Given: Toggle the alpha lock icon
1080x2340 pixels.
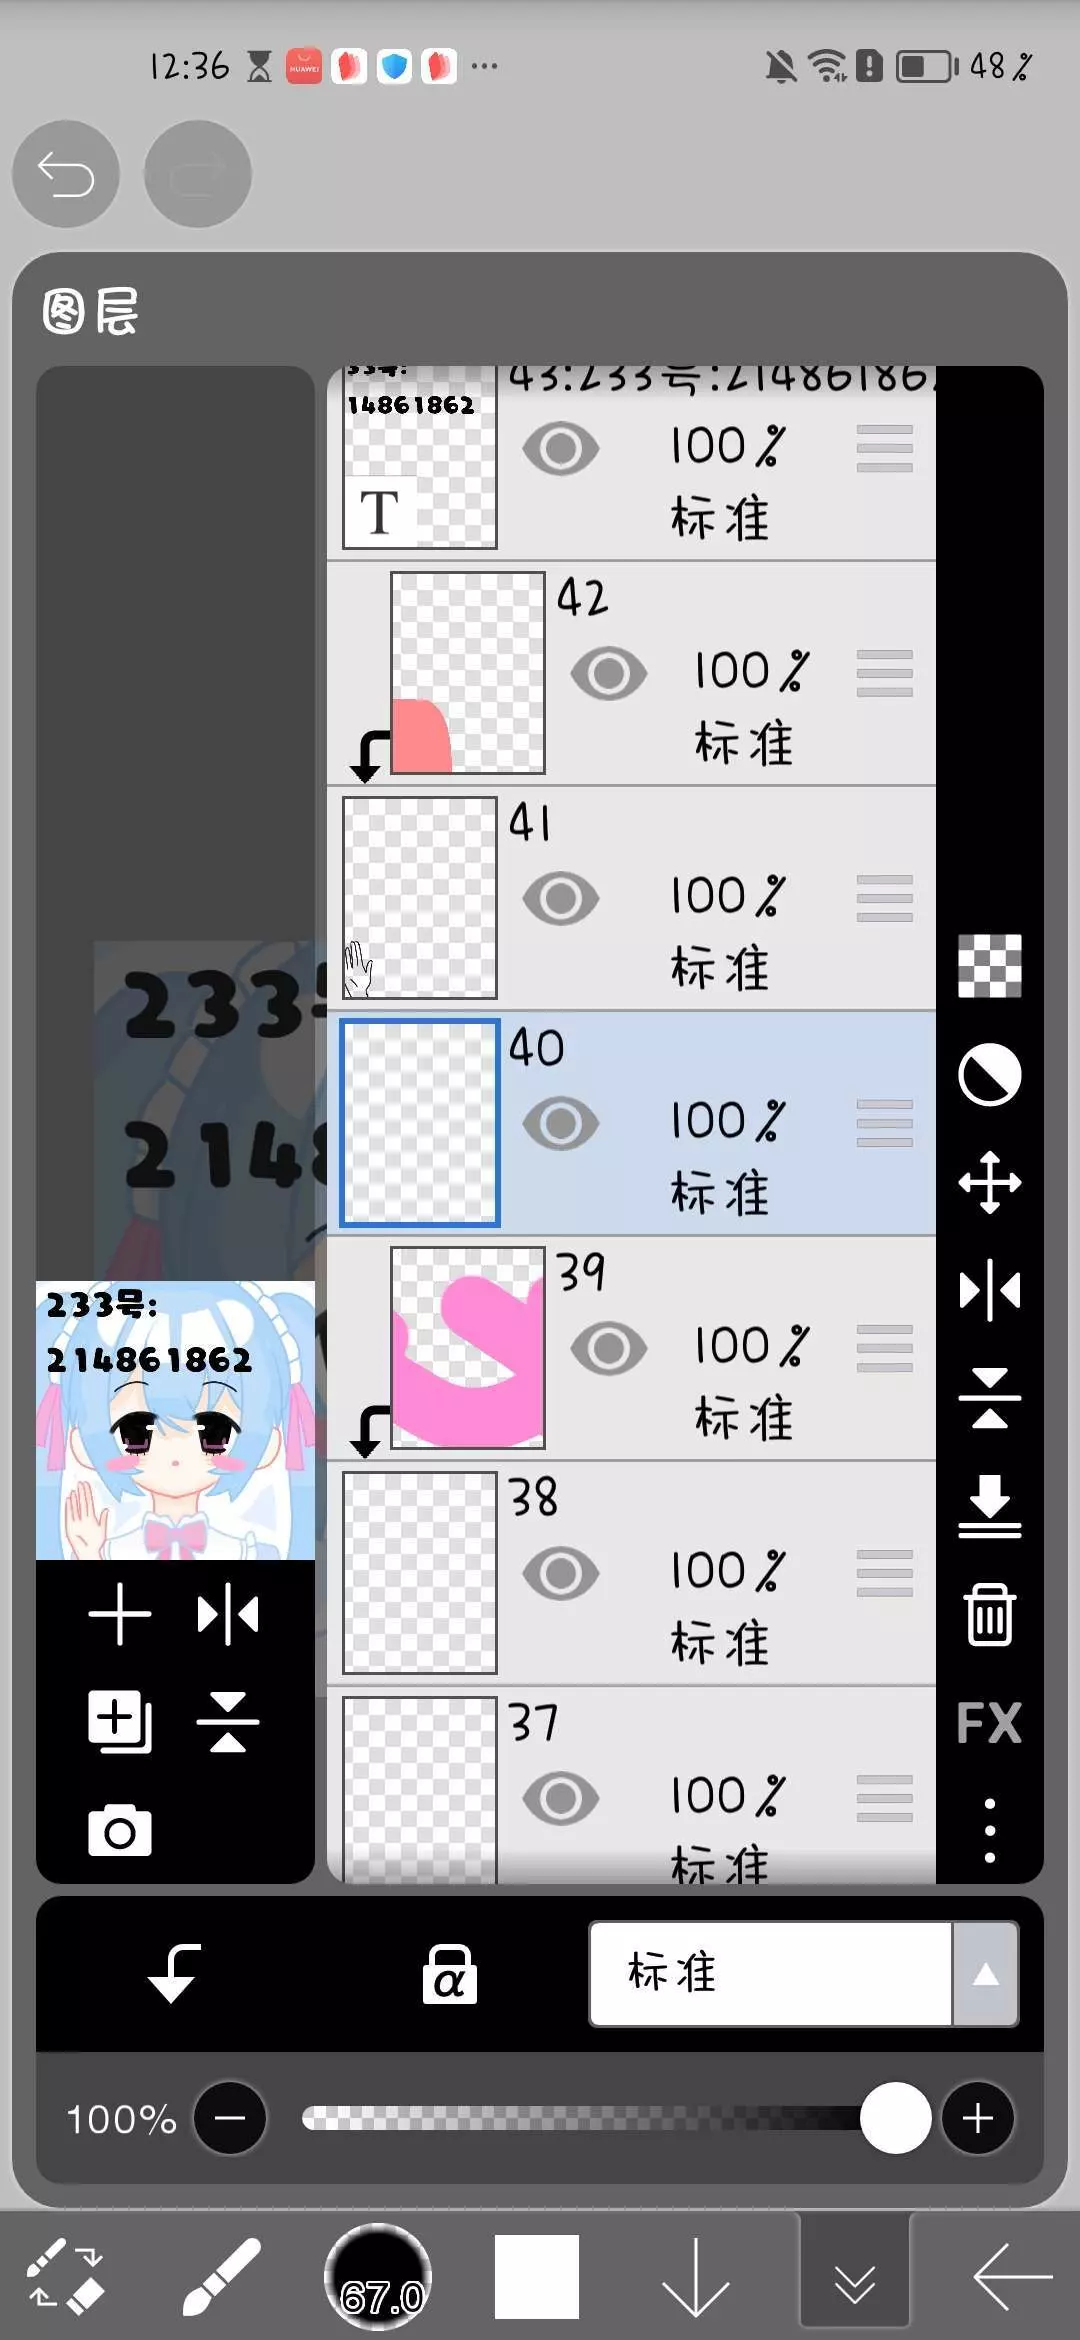Looking at the screenshot, I should click(x=449, y=1974).
